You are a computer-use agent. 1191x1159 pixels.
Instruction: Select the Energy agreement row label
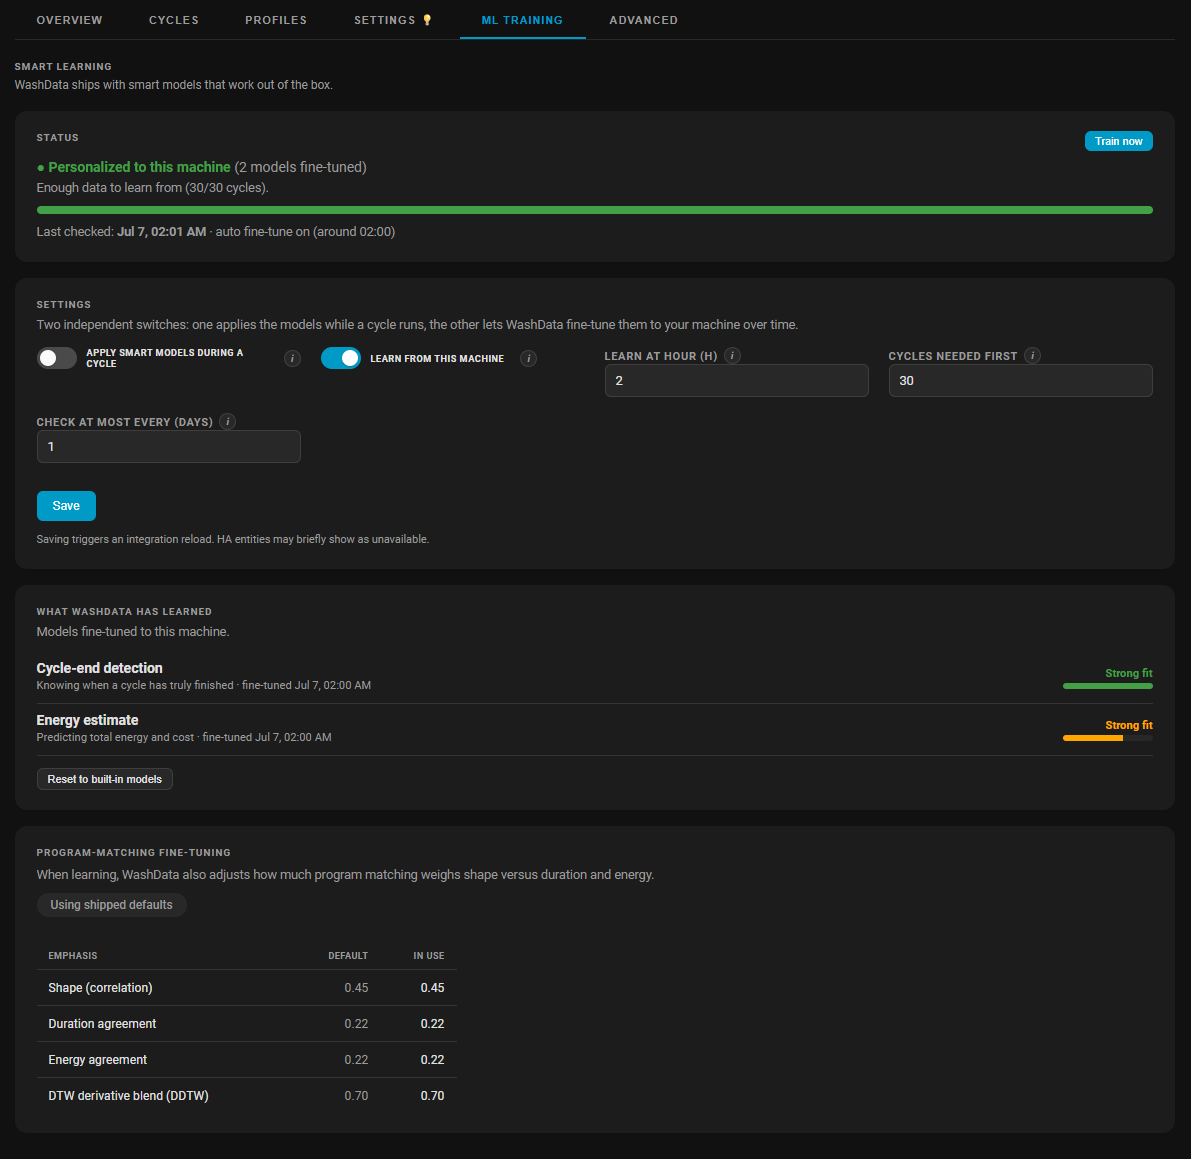tap(97, 1060)
